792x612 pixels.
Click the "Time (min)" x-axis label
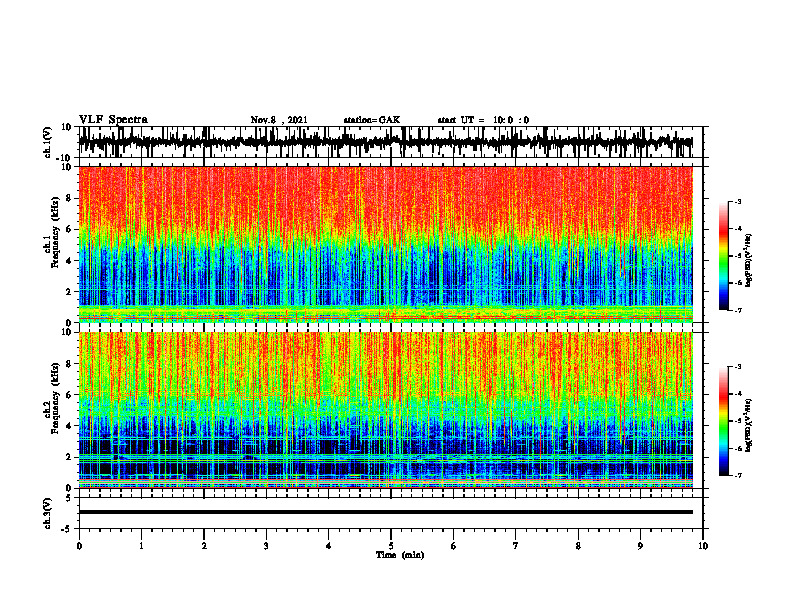click(400, 555)
